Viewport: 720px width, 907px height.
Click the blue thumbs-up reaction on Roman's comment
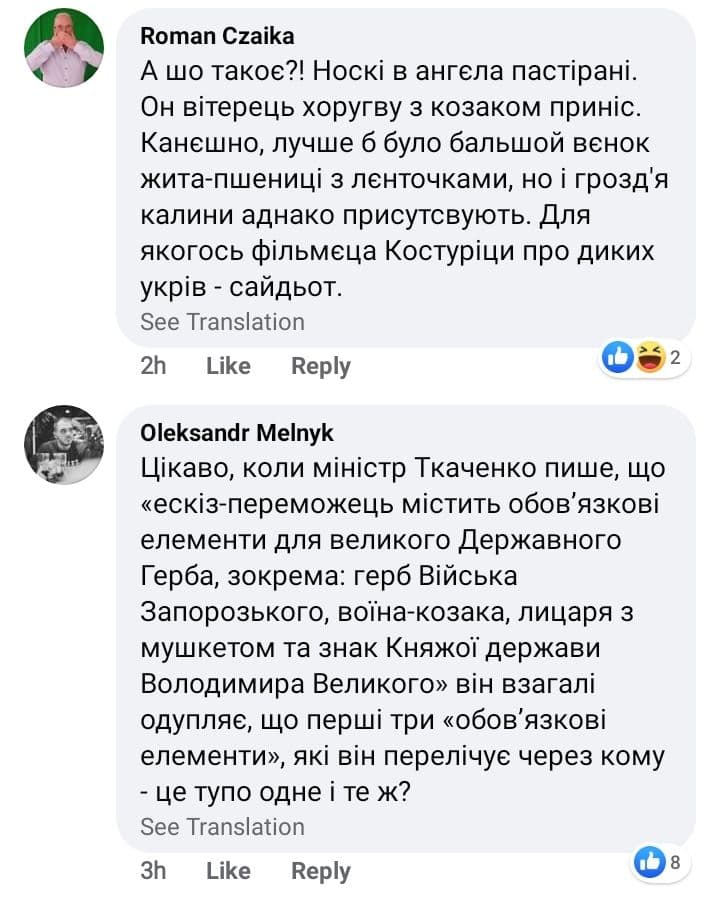coord(619,356)
